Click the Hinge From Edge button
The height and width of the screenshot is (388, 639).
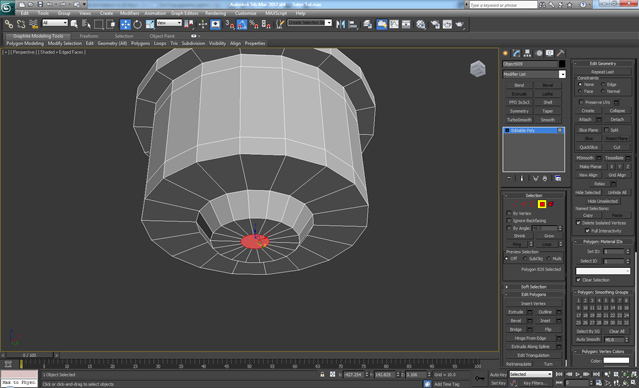point(530,338)
